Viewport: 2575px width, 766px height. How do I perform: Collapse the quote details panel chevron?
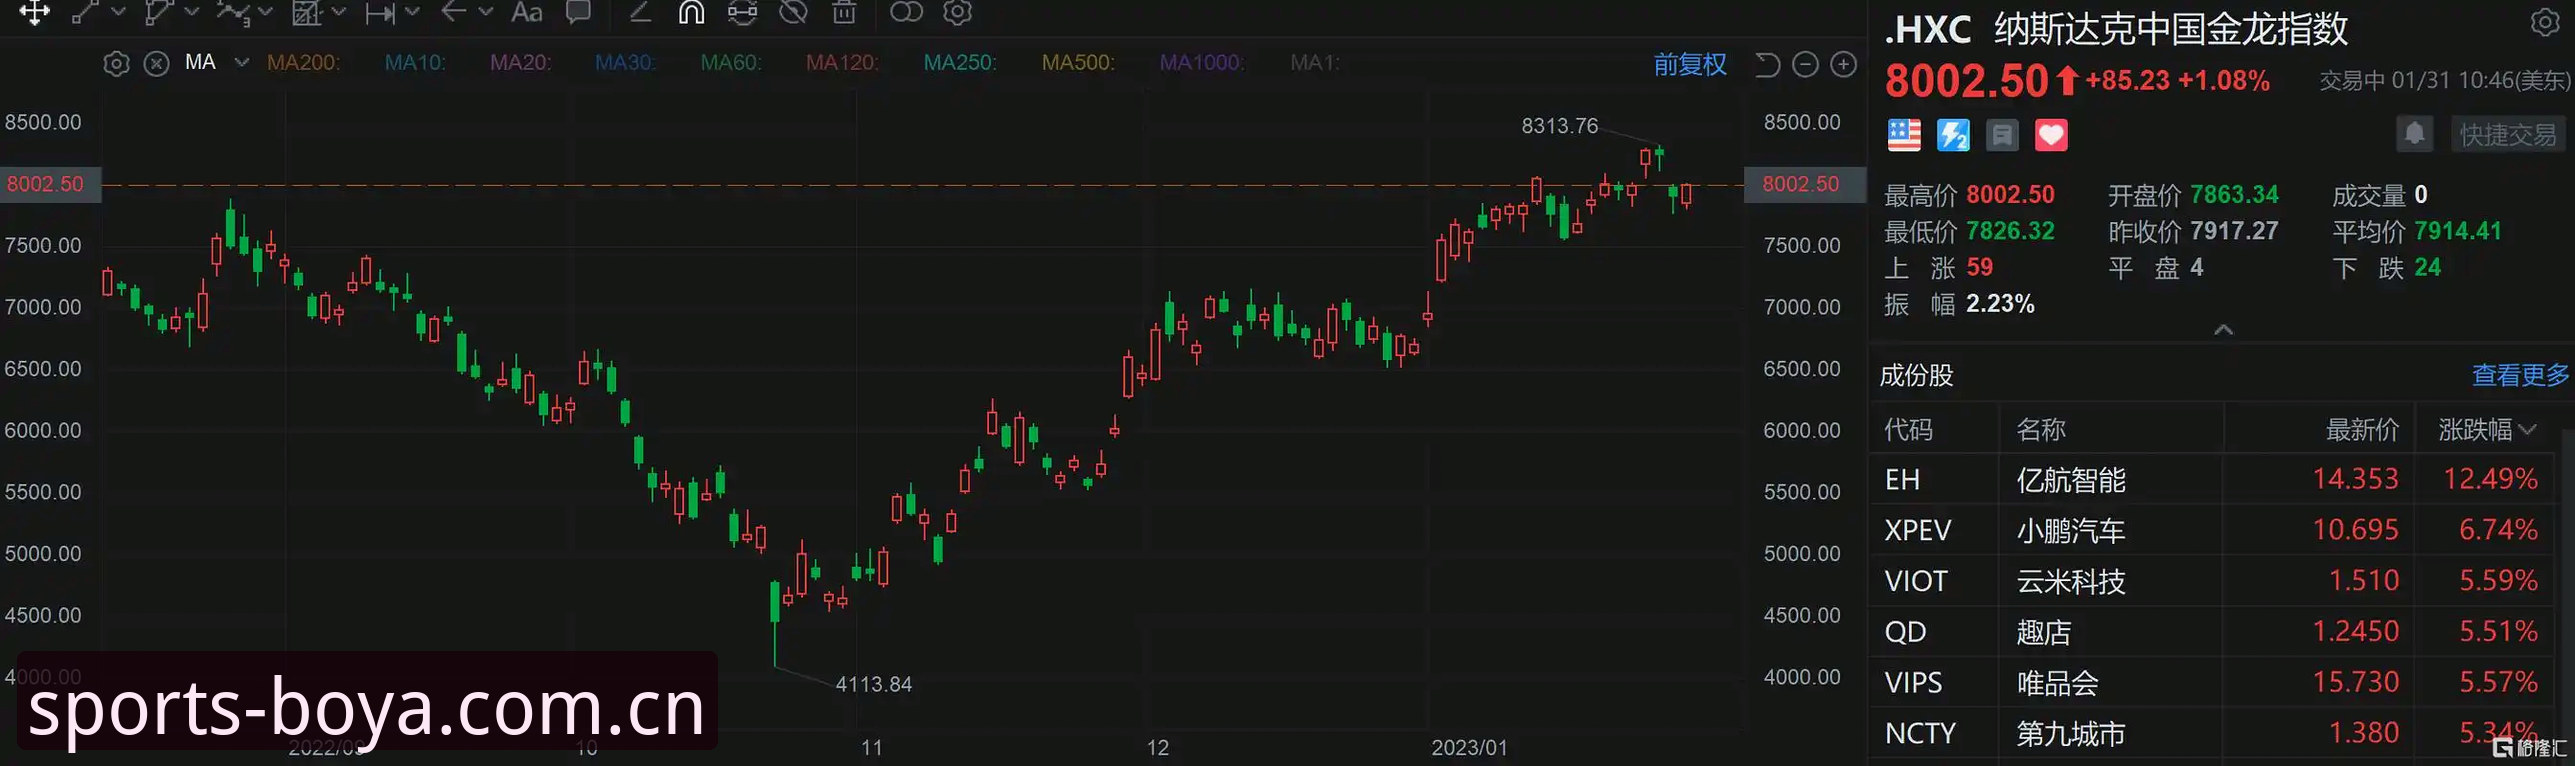point(2223,330)
